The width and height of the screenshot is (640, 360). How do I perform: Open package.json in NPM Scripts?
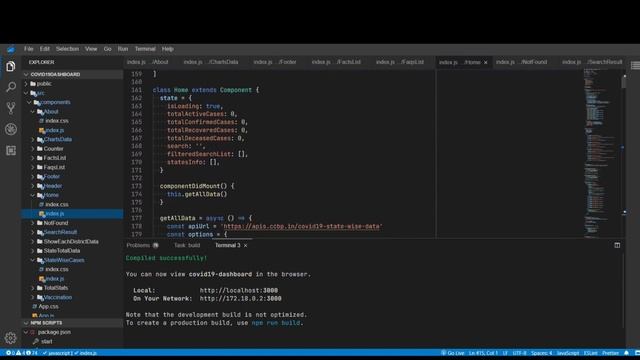pos(54,332)
